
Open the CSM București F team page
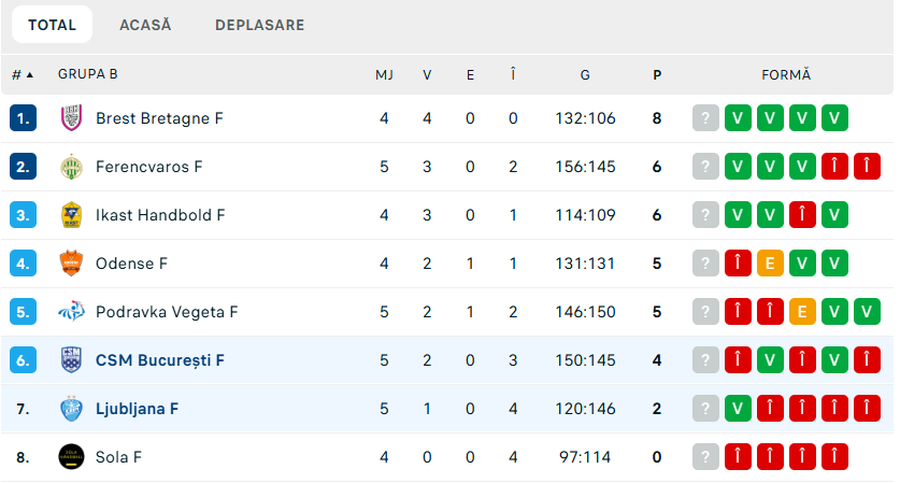tap(160, 360)
